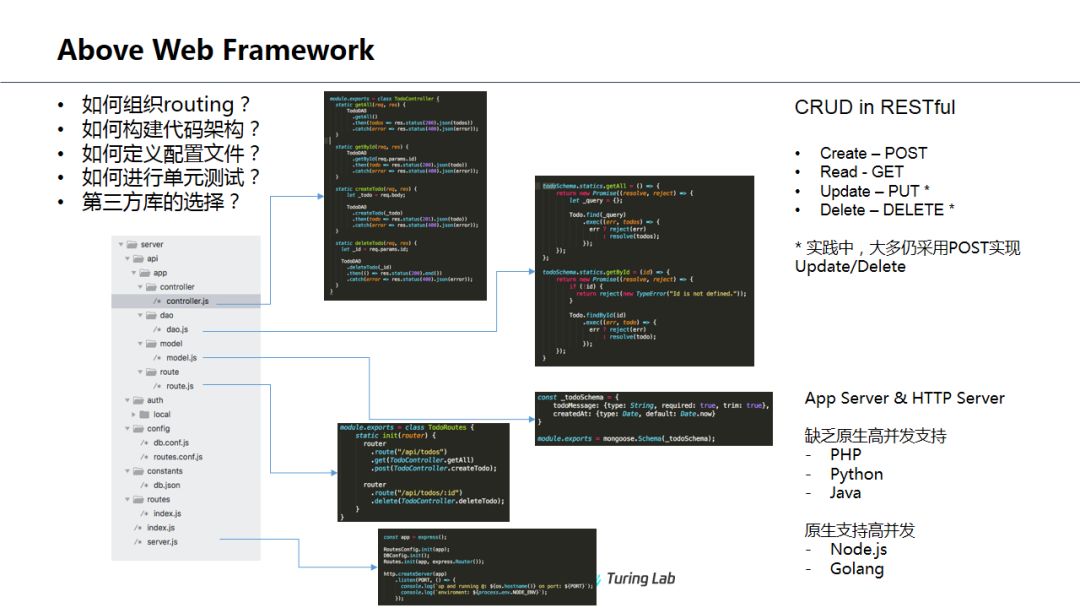
Task: Click the 缺乏原生高并发支持 heading
Action: tap(875, 436)
